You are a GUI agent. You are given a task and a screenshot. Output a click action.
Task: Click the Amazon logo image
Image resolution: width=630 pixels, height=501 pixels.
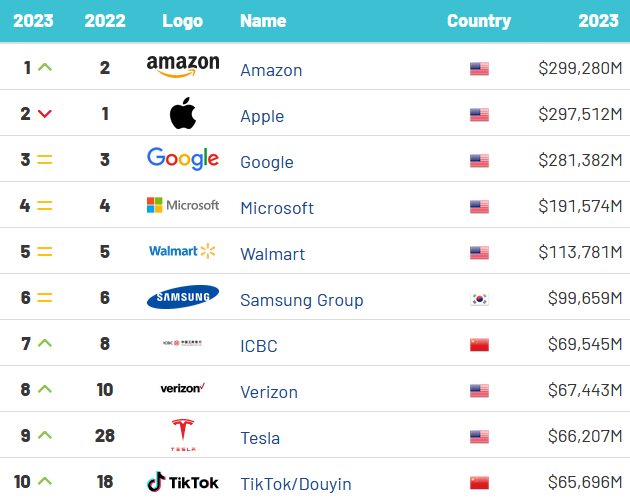183,67
